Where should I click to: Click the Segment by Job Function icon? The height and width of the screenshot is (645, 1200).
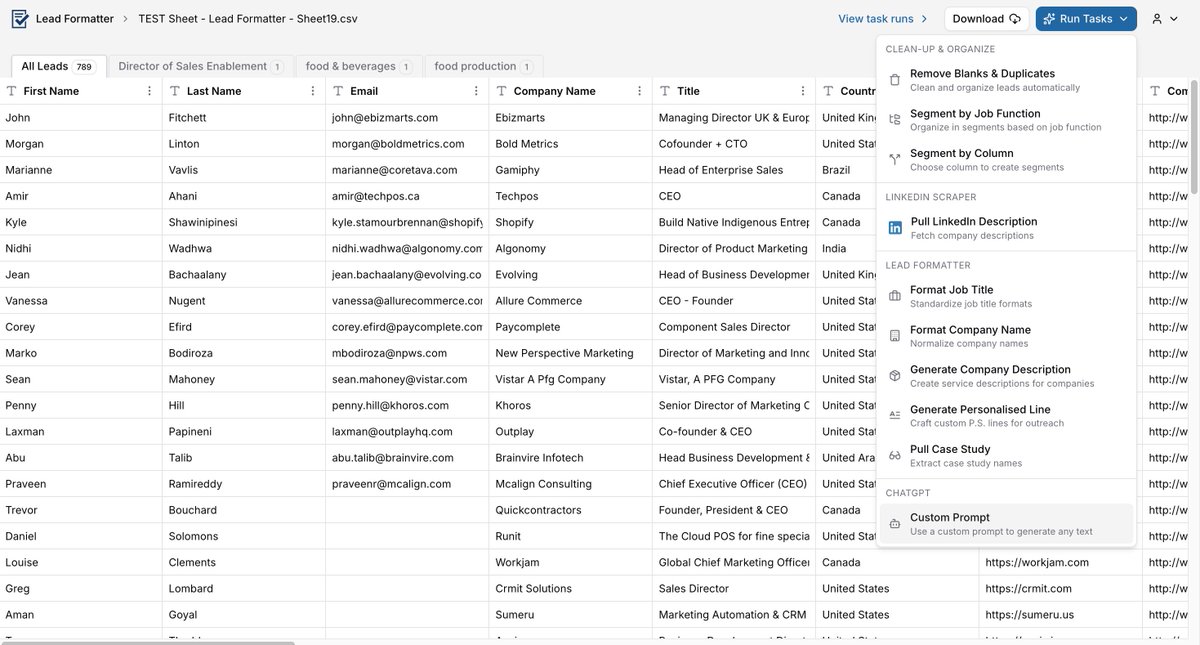(895, 120)
